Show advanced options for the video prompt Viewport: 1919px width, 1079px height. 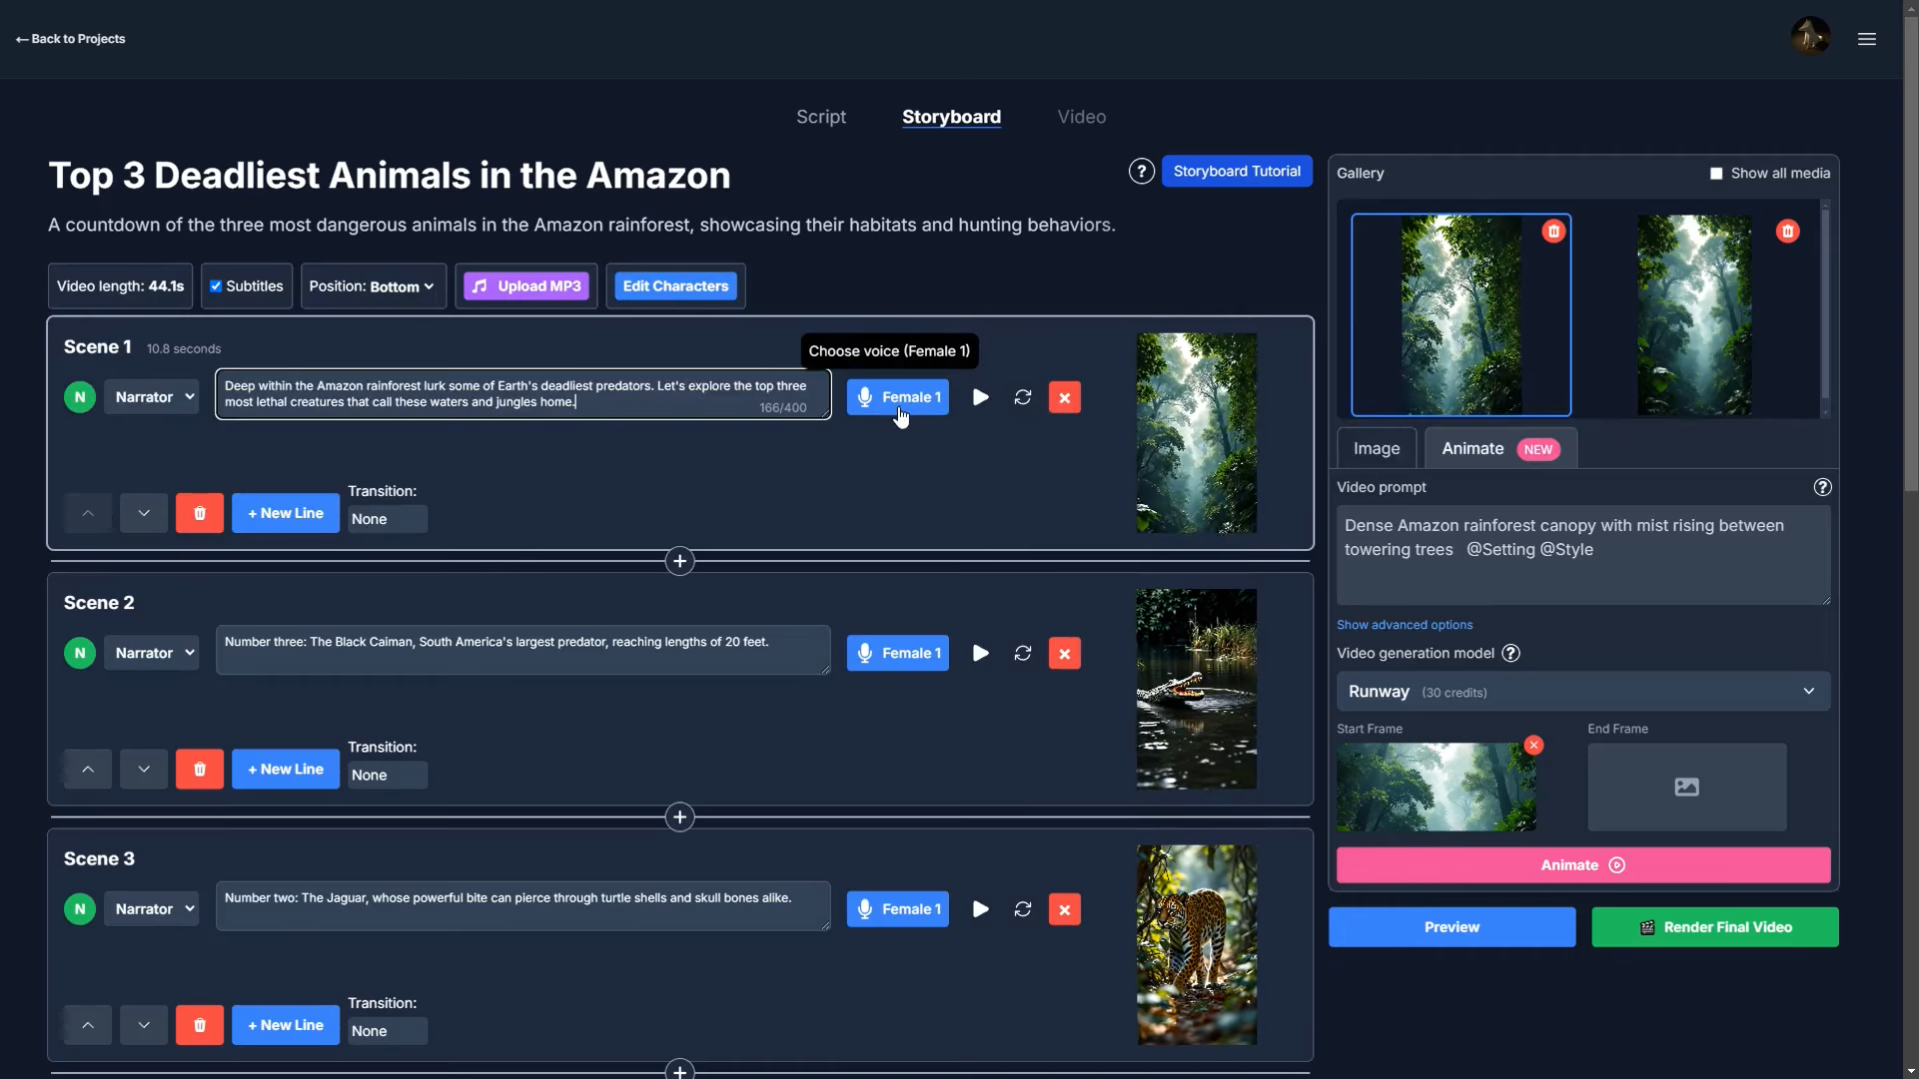[x=1404, y=624]
